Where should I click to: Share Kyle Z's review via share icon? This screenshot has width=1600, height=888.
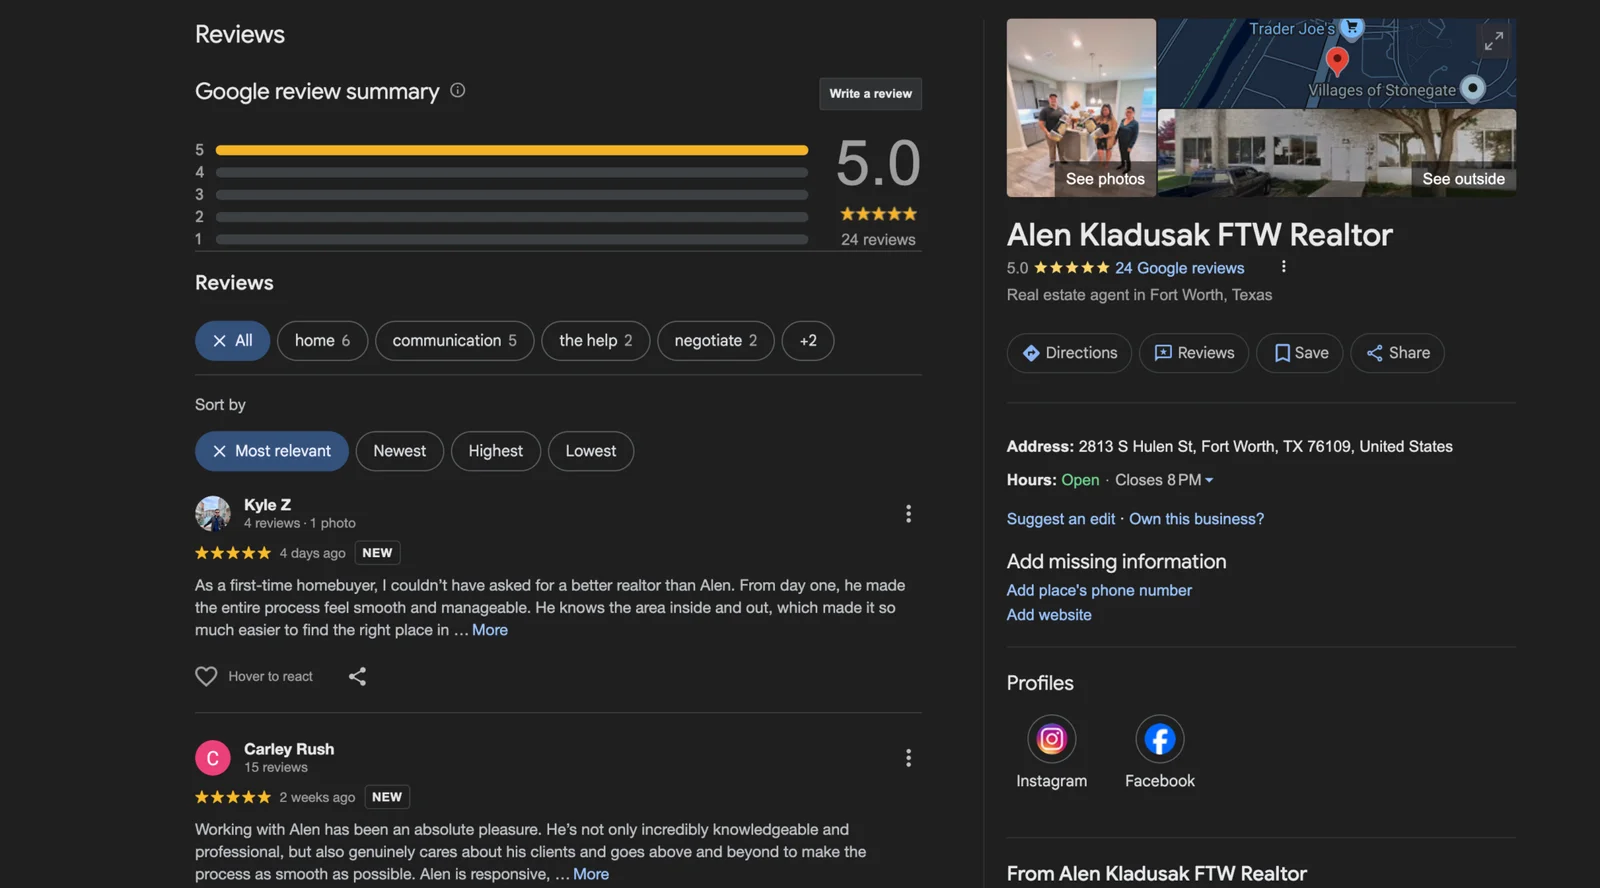357,677
